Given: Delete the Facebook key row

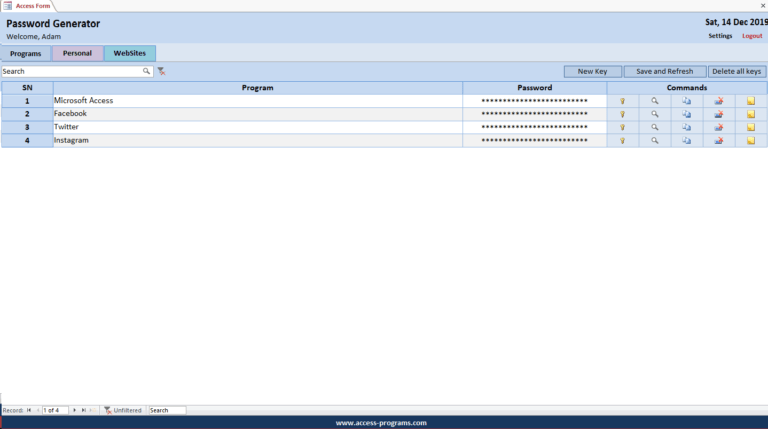Looking at the screenshot, I should click(719, 114).
